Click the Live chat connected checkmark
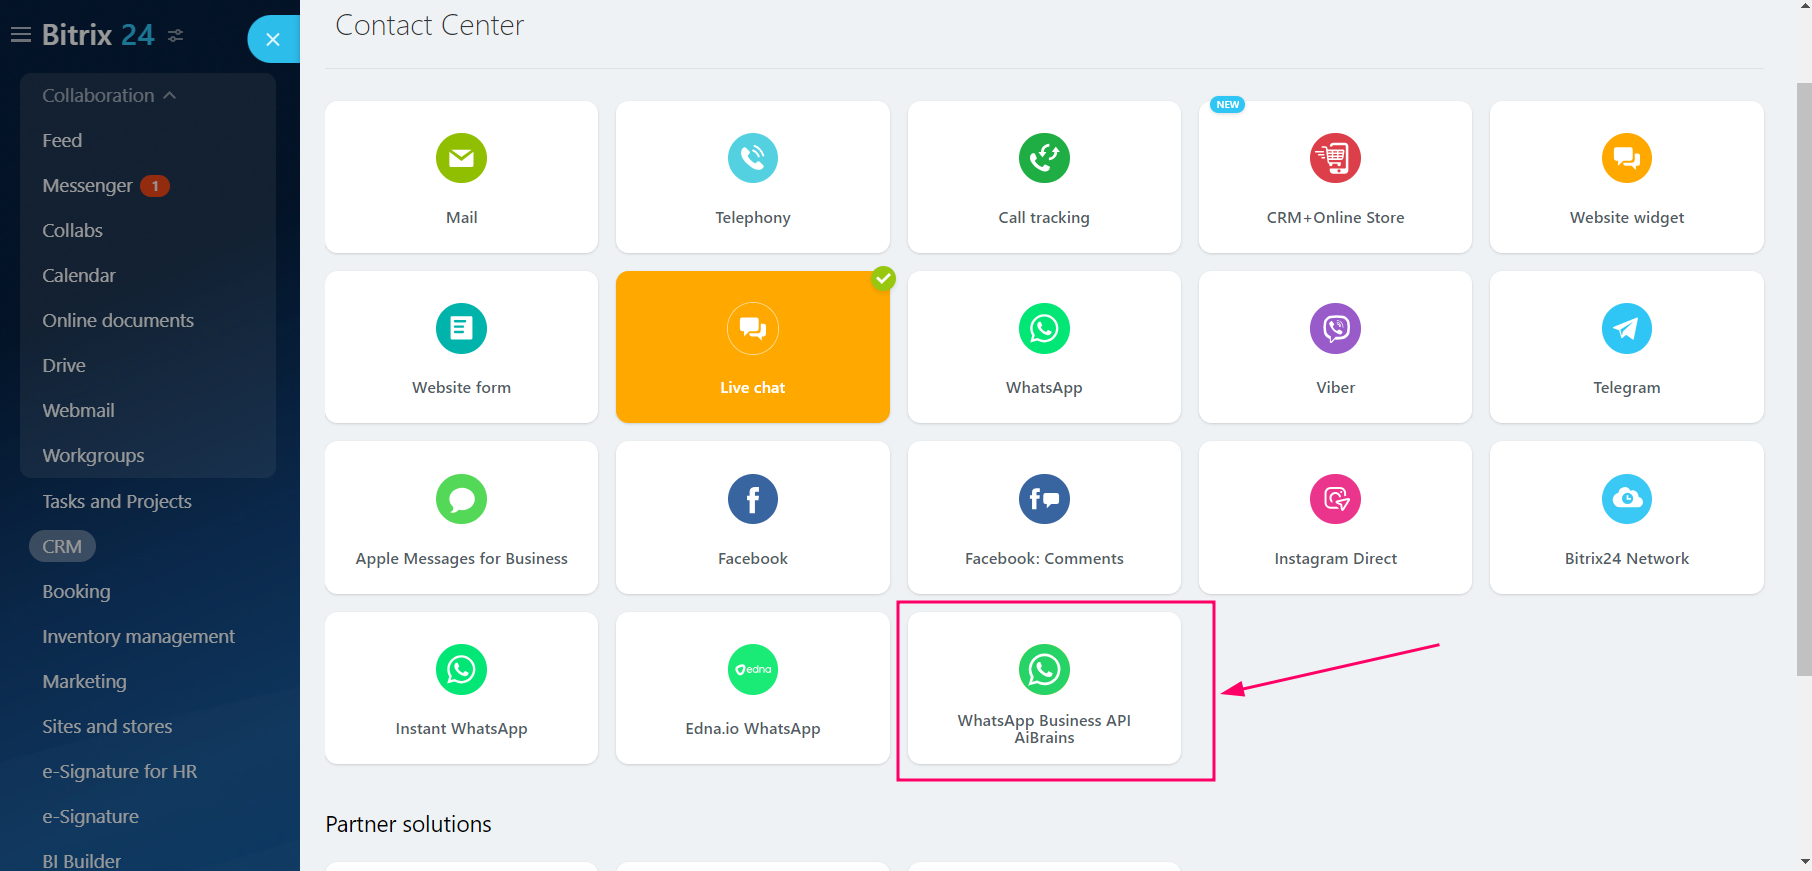 pos(883,279)
